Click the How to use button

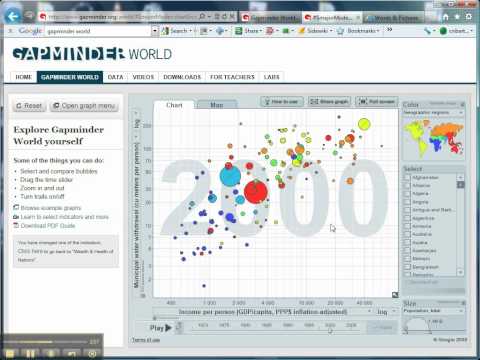pos(282,101)
